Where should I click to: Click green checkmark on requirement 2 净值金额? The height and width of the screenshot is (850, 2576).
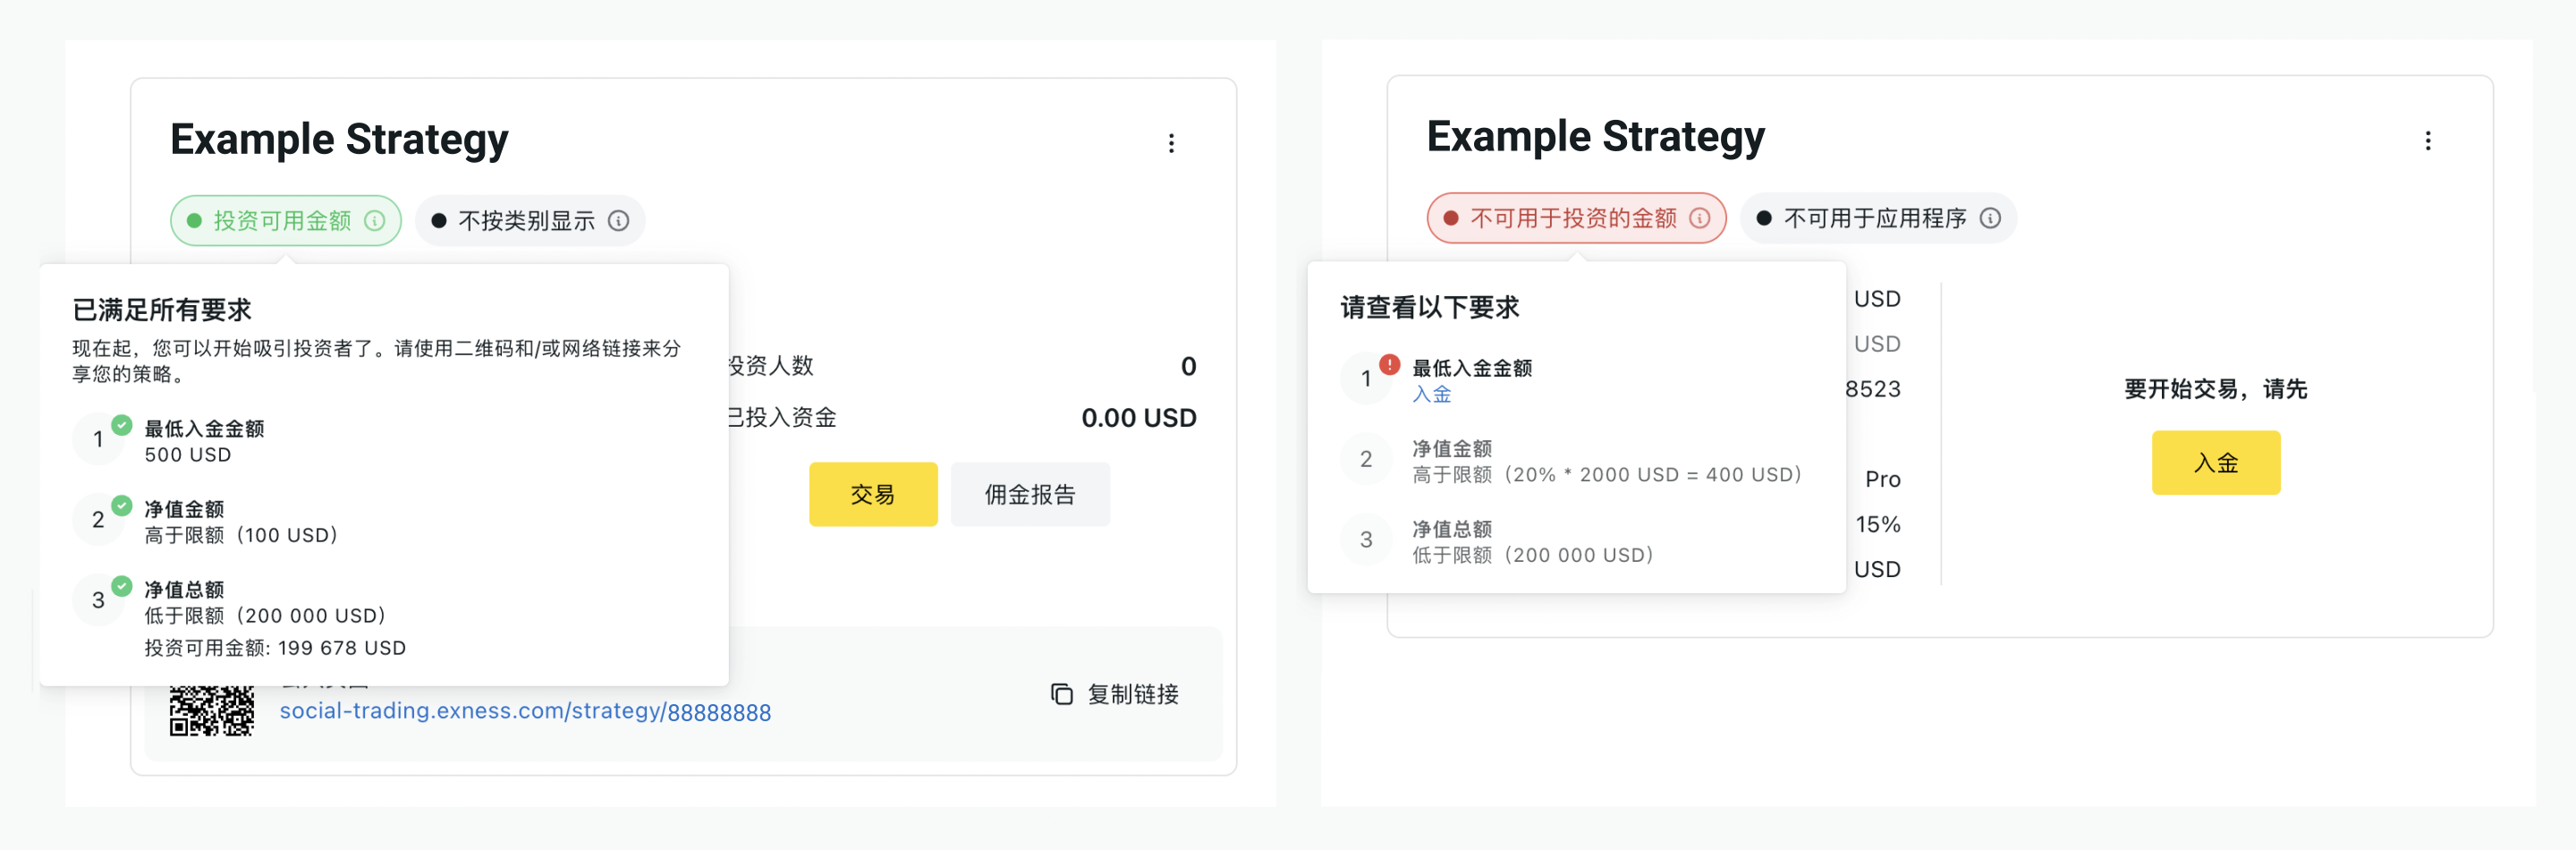122,506
